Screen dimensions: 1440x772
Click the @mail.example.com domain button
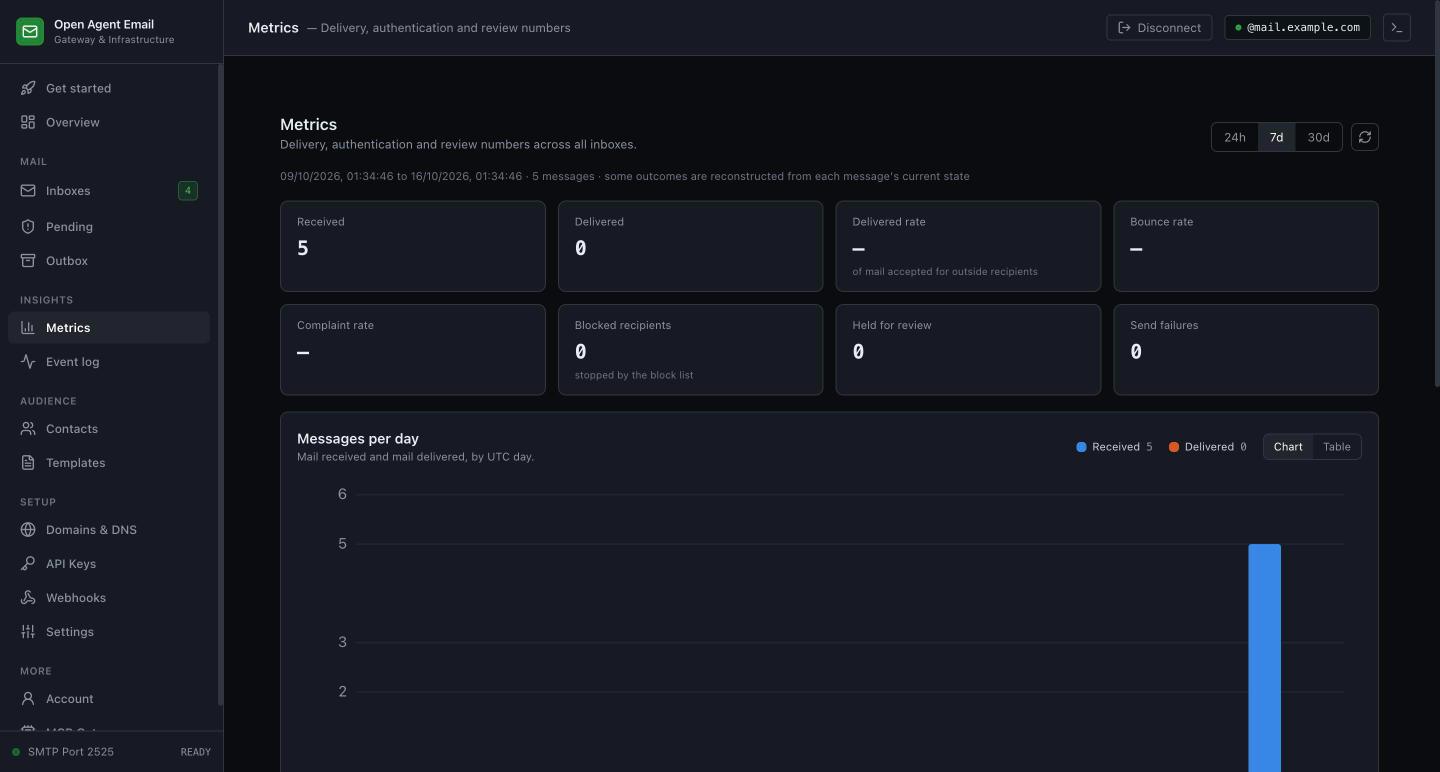(1297, 28)
